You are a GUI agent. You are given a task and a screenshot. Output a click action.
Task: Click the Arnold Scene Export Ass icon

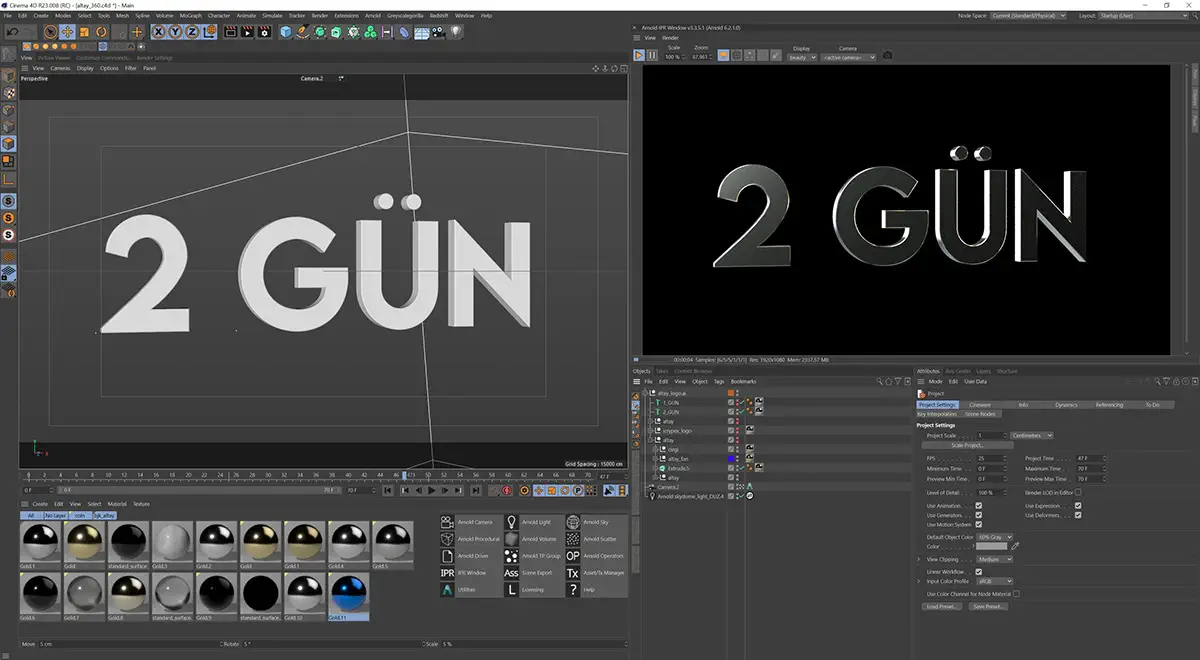pyautogui.click(x=510, y=573)
